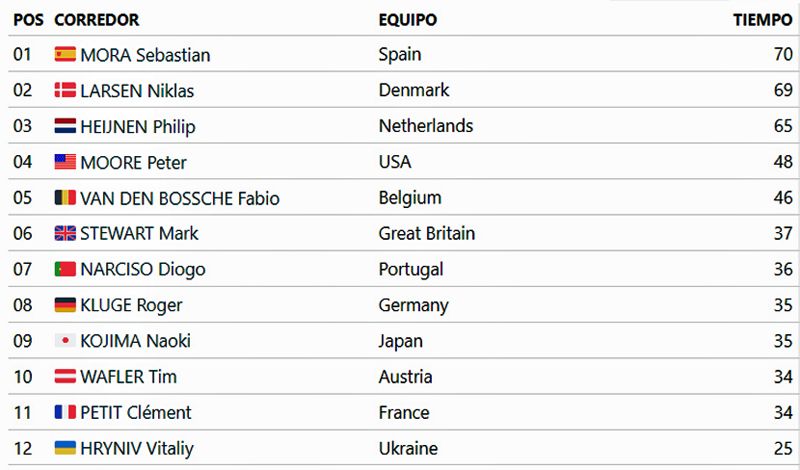Select rider PETIT Clément

click(136, 412)
